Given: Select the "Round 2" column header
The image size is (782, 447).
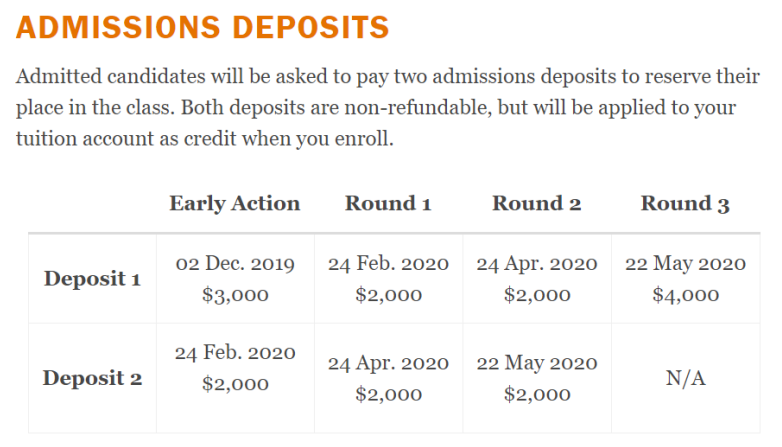Looking at the screenshot, I should coord(536,204).
